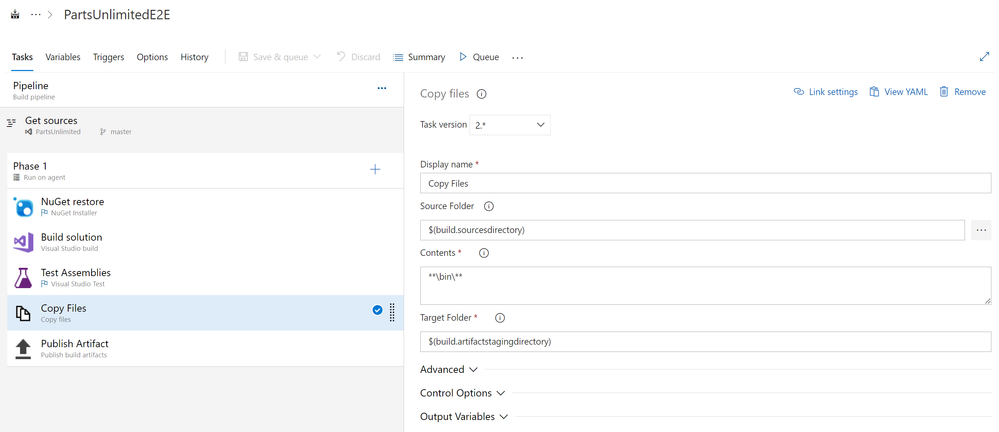Switch to the Triggers tab
Image resolution: width=999 pixels, height=432 pixels.
(108, 57)
